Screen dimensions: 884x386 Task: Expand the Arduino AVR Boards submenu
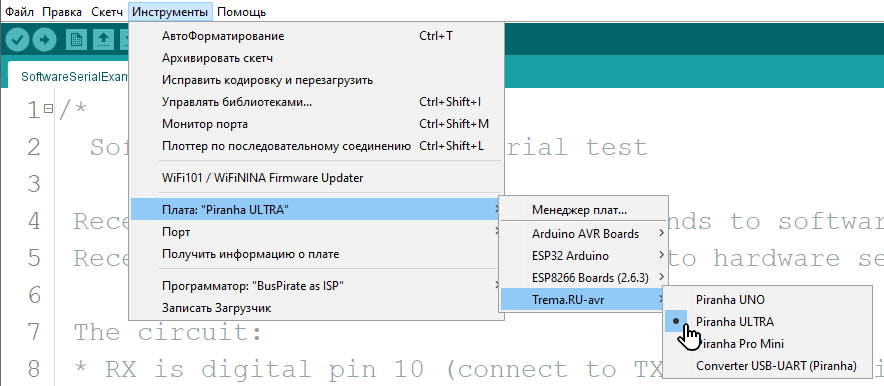click(584, 233)
